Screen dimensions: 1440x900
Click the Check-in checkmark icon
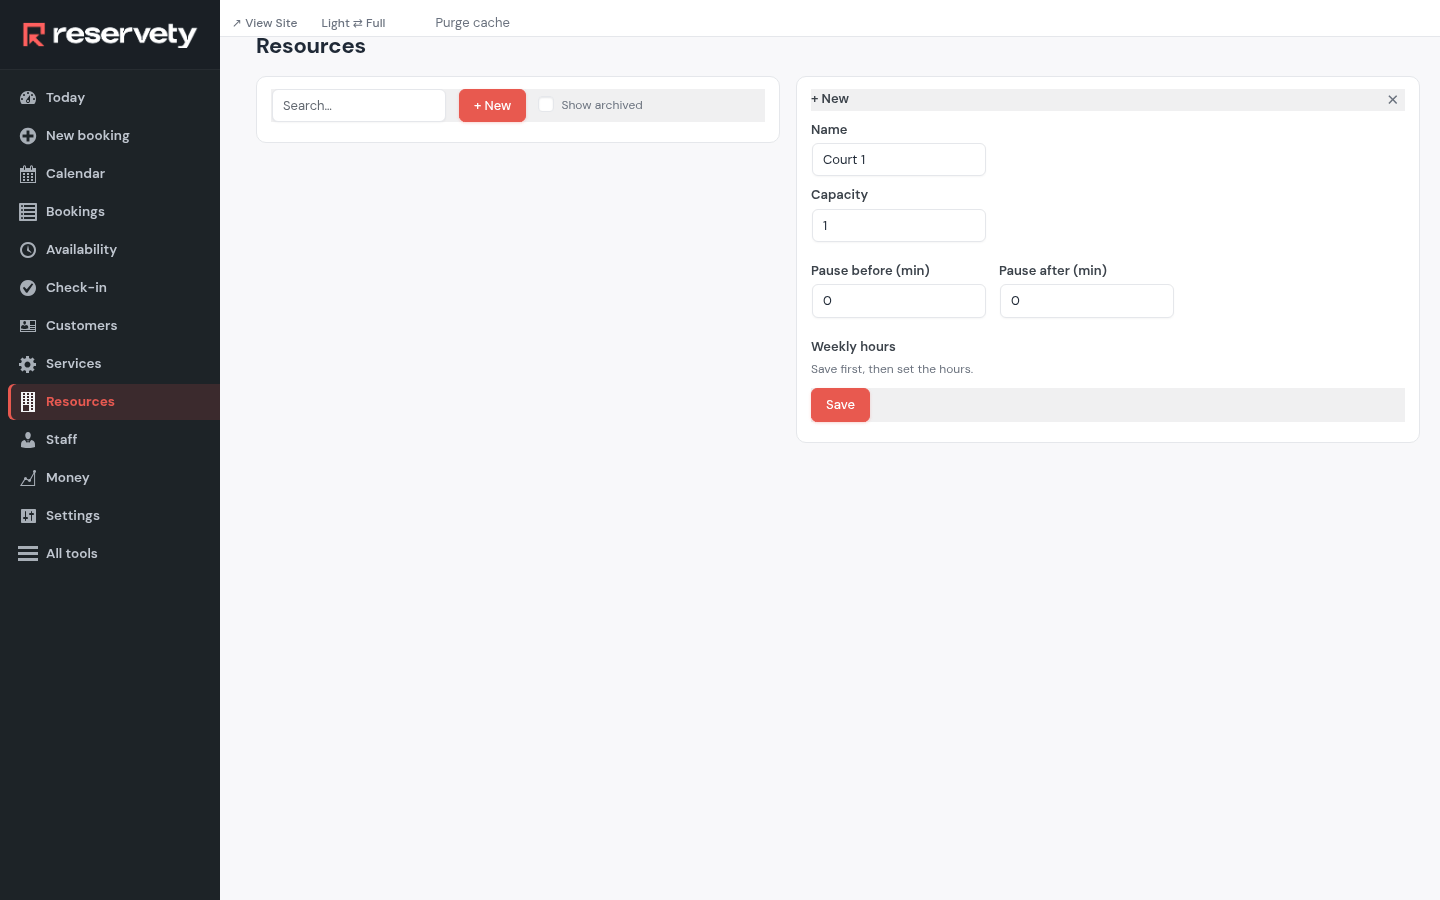tap(28, 288)
